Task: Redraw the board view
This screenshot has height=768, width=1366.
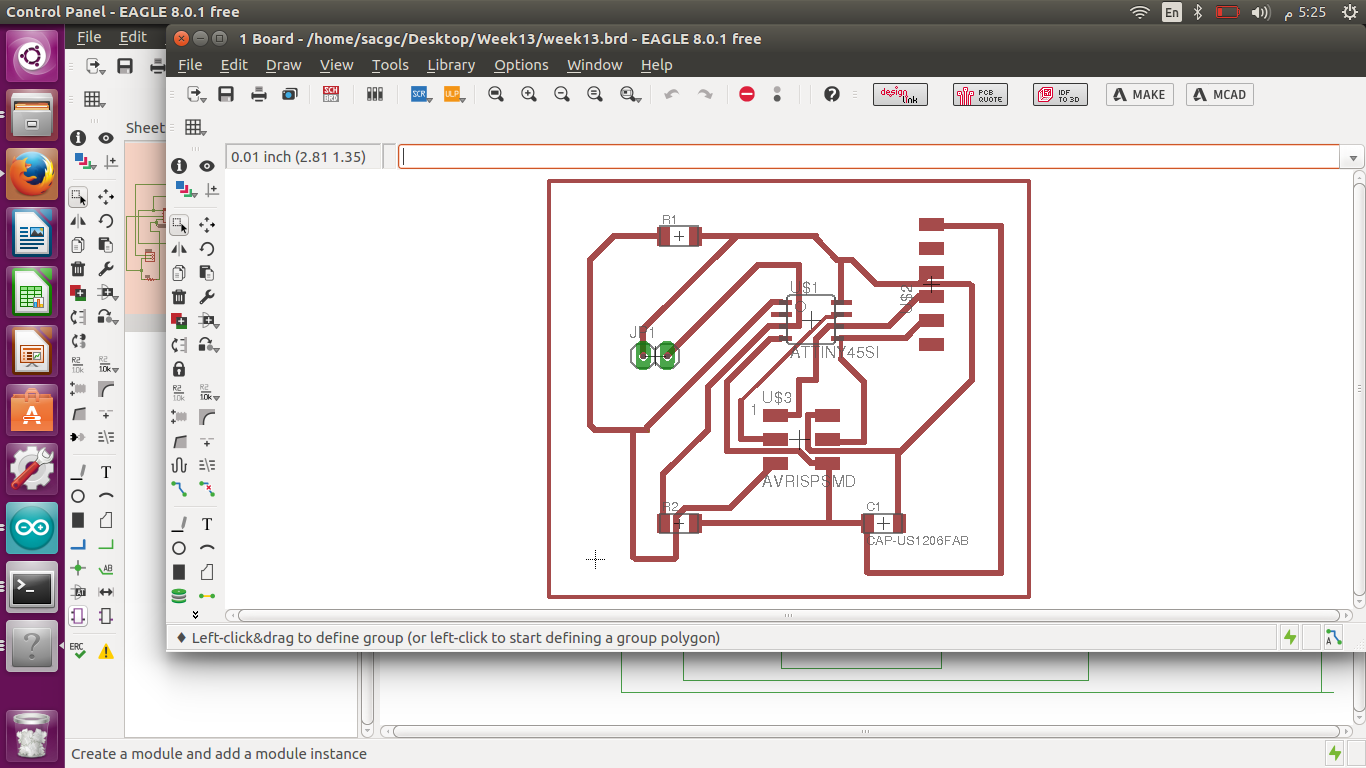Action: coord(595,94)
